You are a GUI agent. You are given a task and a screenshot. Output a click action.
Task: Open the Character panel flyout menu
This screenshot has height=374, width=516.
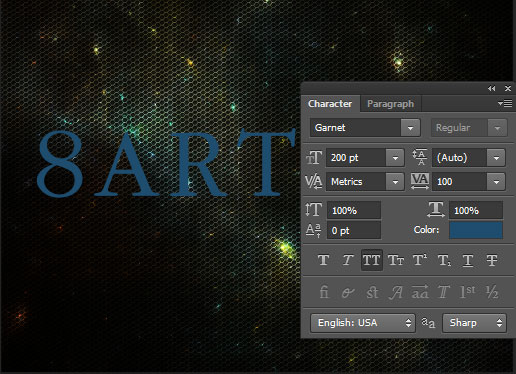[x=505, y=104]
